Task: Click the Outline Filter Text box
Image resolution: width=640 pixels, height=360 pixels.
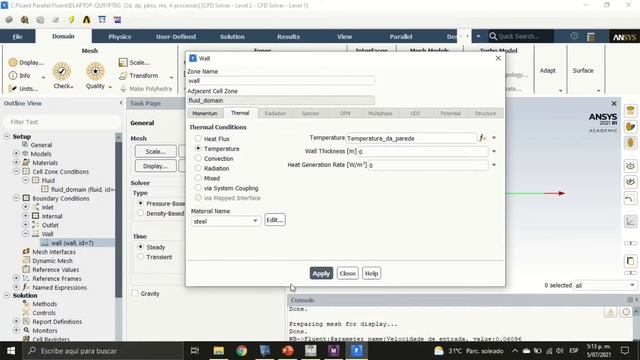Action: tap(62, 122)
